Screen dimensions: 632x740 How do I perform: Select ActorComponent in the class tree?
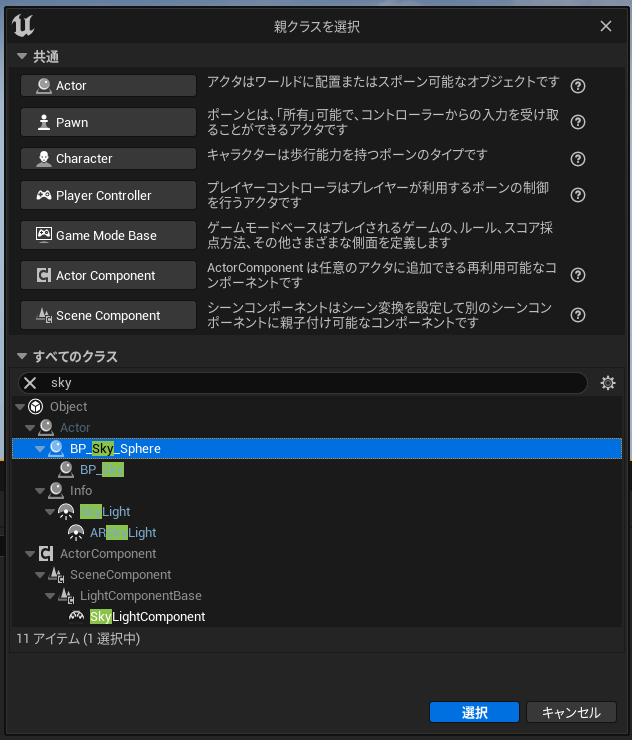click(108, 554)
